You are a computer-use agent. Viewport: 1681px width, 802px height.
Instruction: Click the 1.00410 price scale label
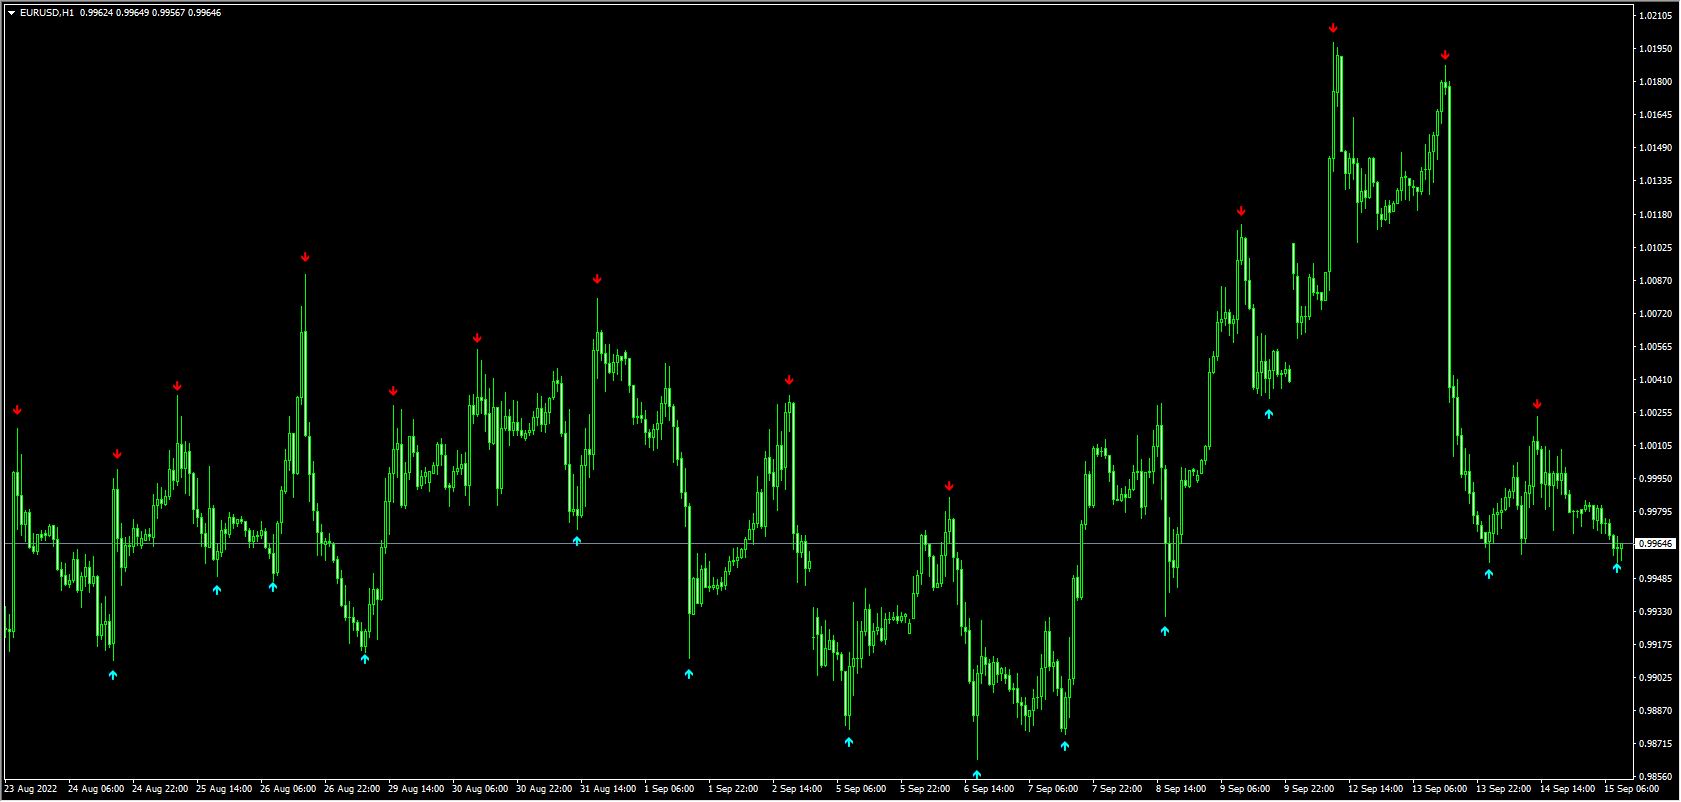point(1656,380)
